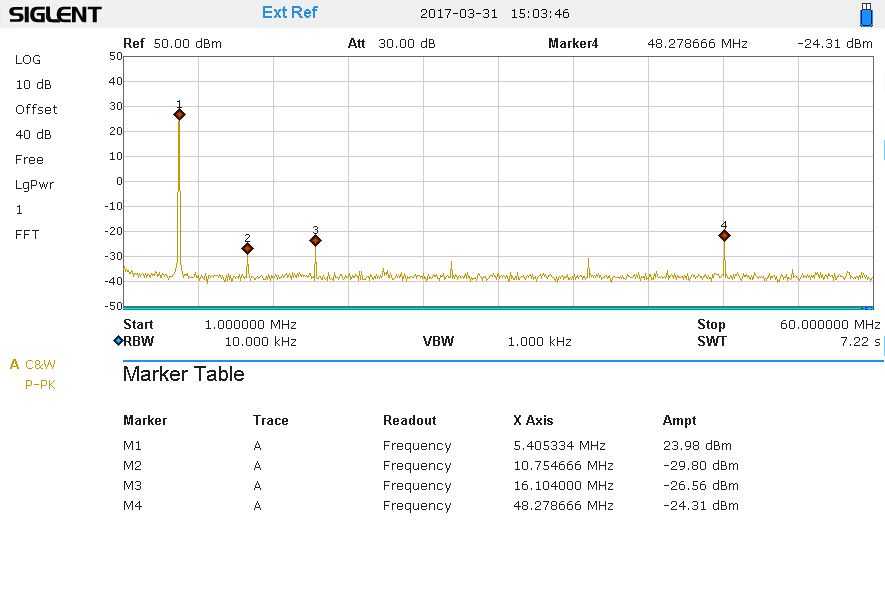Click the 10 dB scale-per-division label
The width and height of the screenshot is (885, 600).
tap(33, 85)
